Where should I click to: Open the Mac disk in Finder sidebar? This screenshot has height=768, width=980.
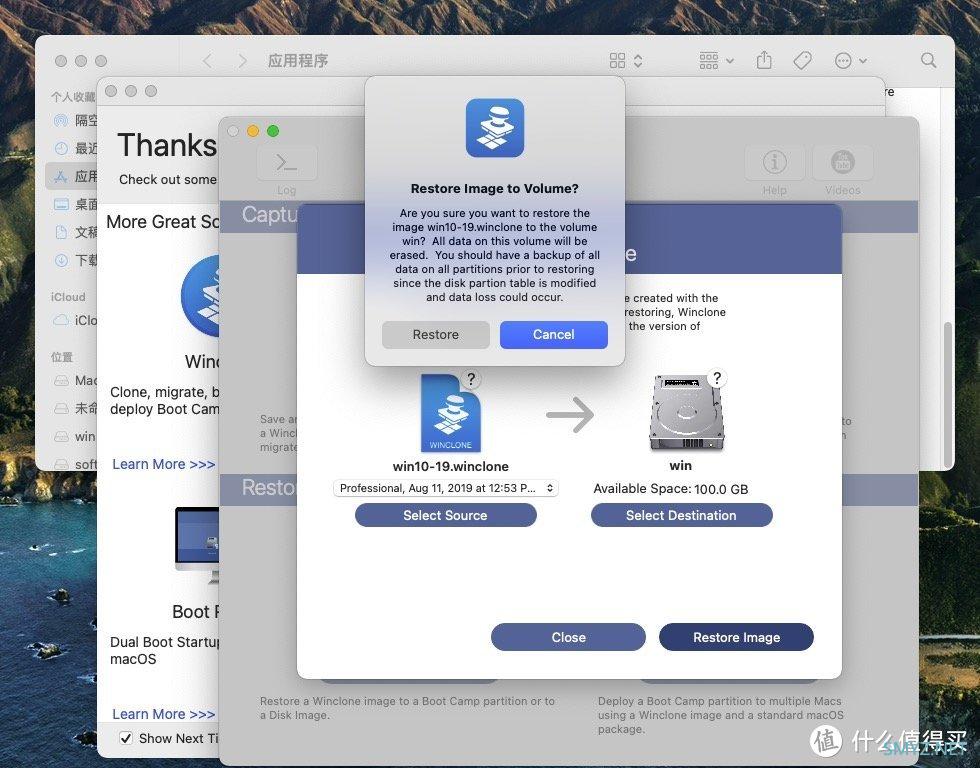point(75,381)
